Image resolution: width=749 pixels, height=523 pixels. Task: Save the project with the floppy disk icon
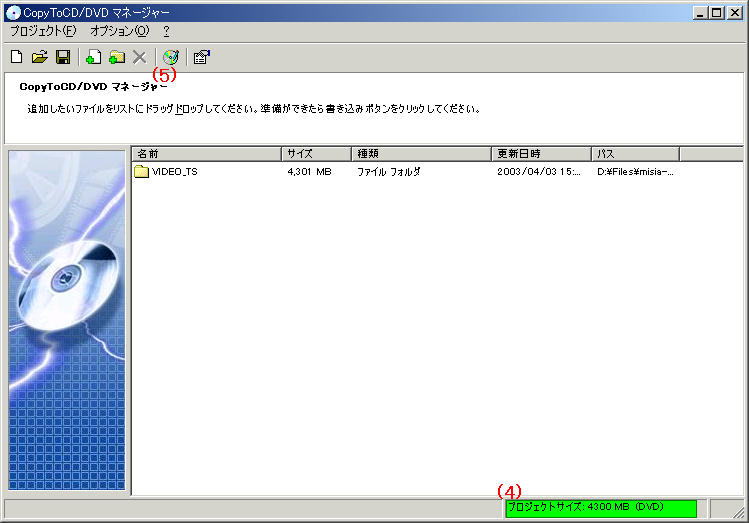click(63, 57)
